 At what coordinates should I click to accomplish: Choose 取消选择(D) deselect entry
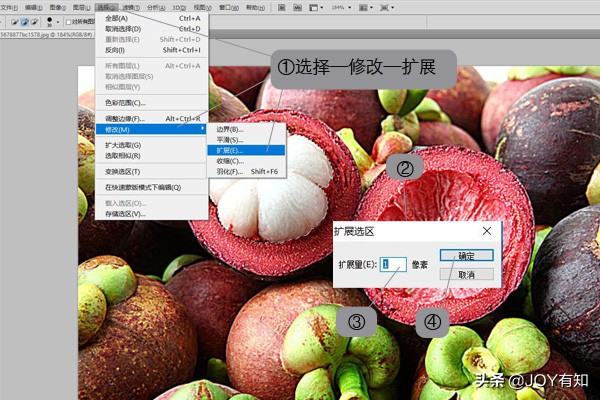[x=152, y=29]
